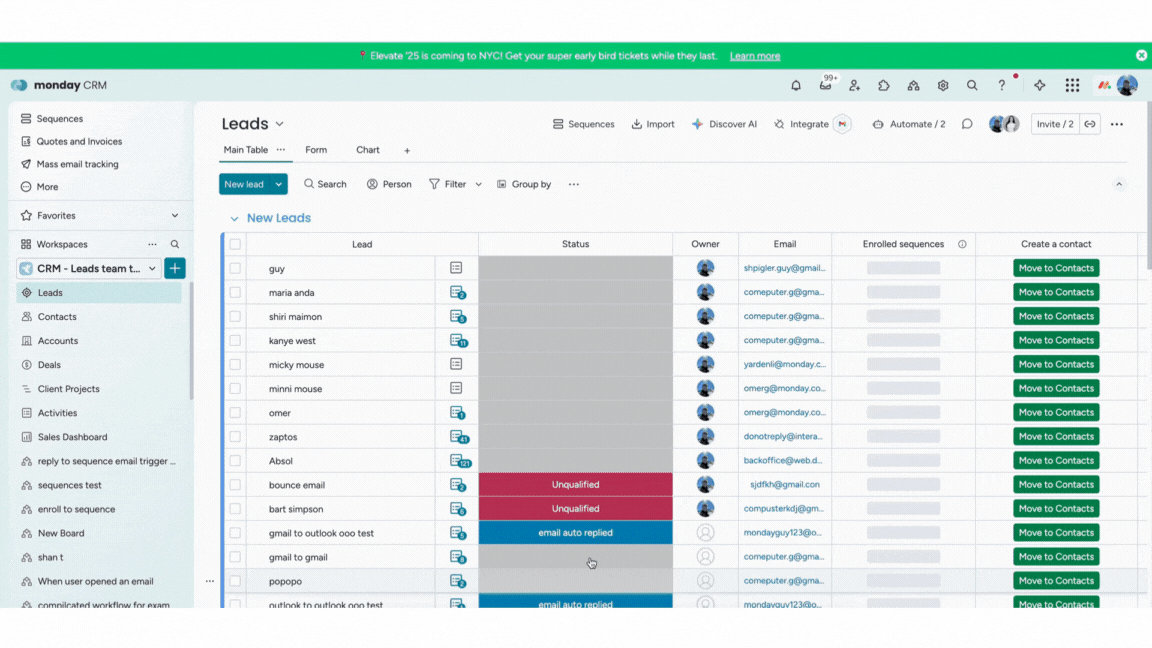Viewport: 1152px width, 648px height.
Task: Collapse the New Leads group
Action: pyautogui.click(x=234, y=219)
